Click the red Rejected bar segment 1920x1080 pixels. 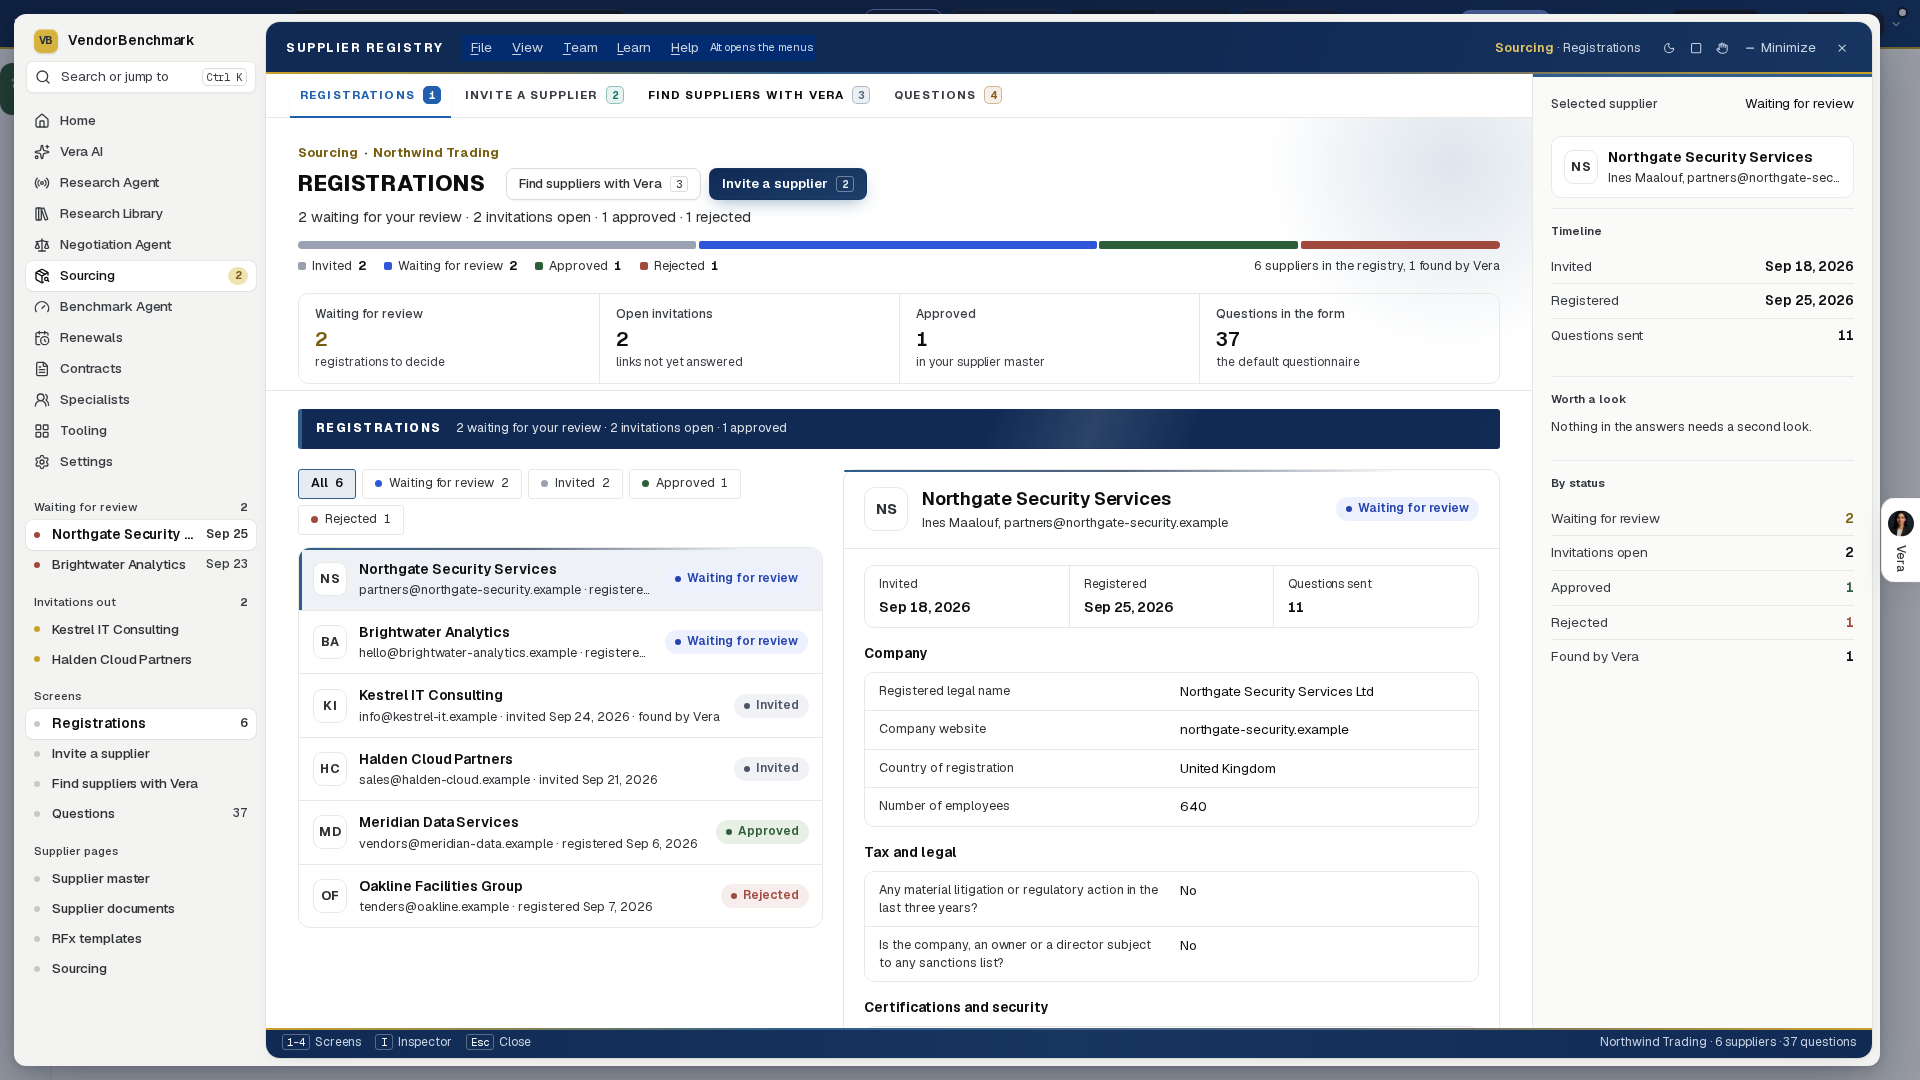click(x=1400, y=245)
